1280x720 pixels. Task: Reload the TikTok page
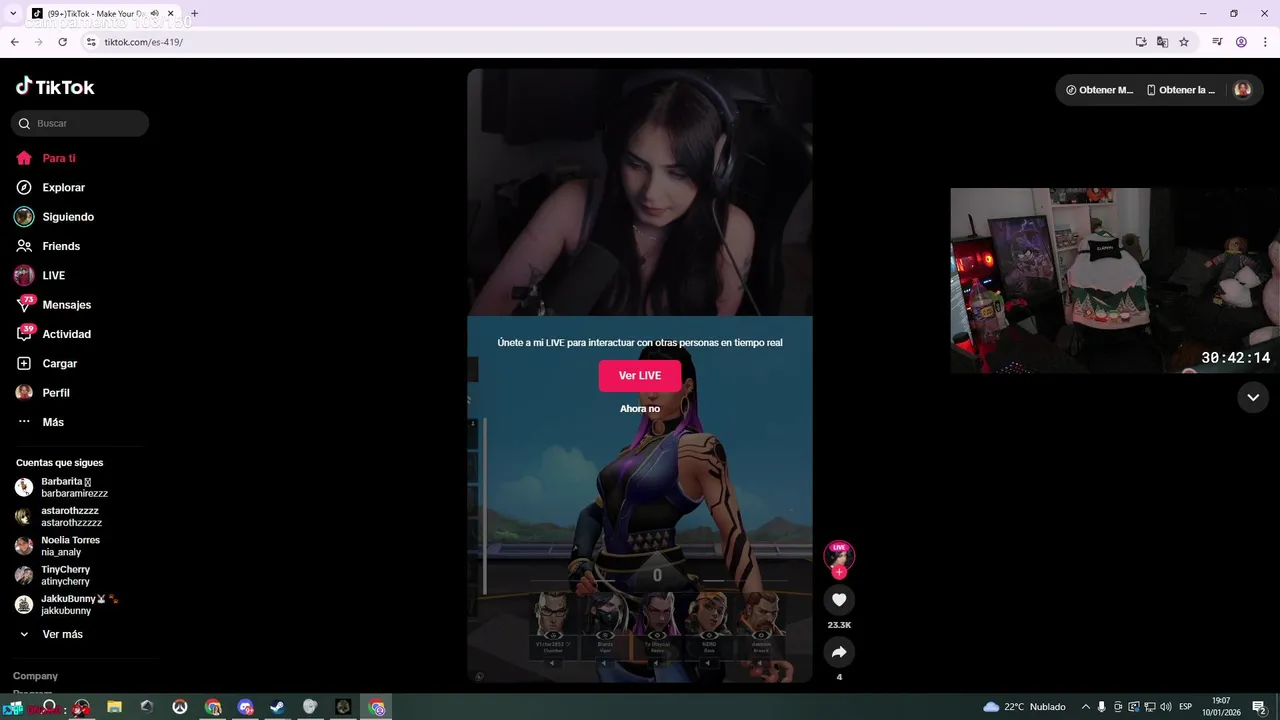(x=62, y=42)
